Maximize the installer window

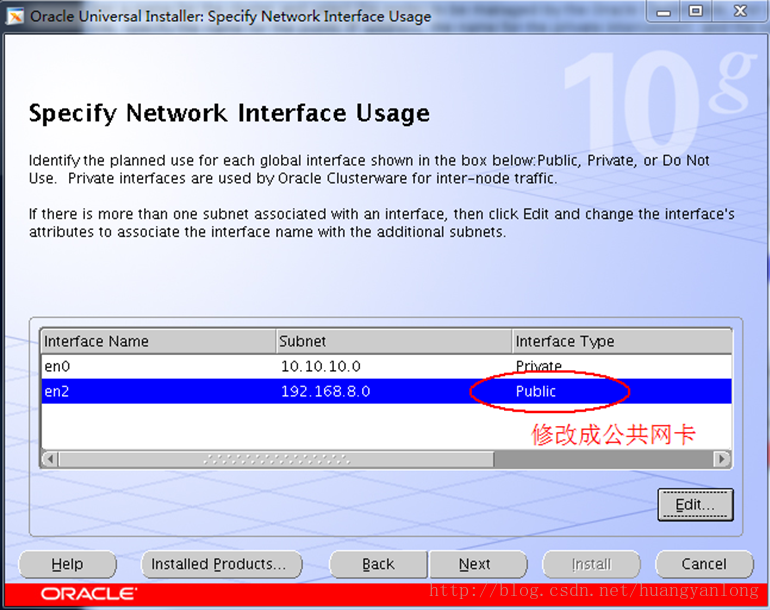[695, 12]
